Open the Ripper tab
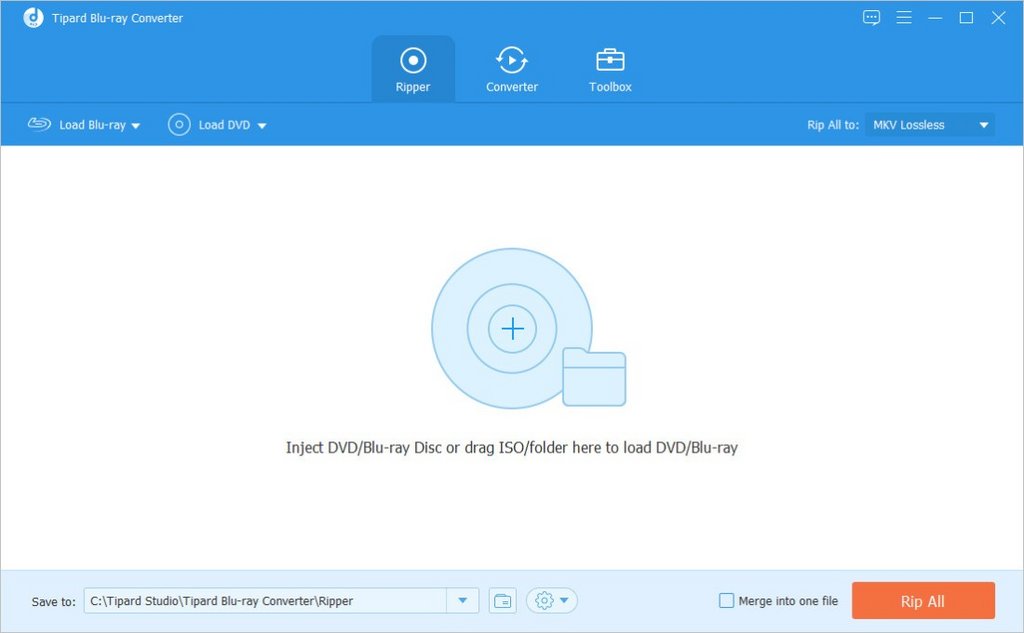Screen dimensions: 1024x633 [x=413, y=69]
